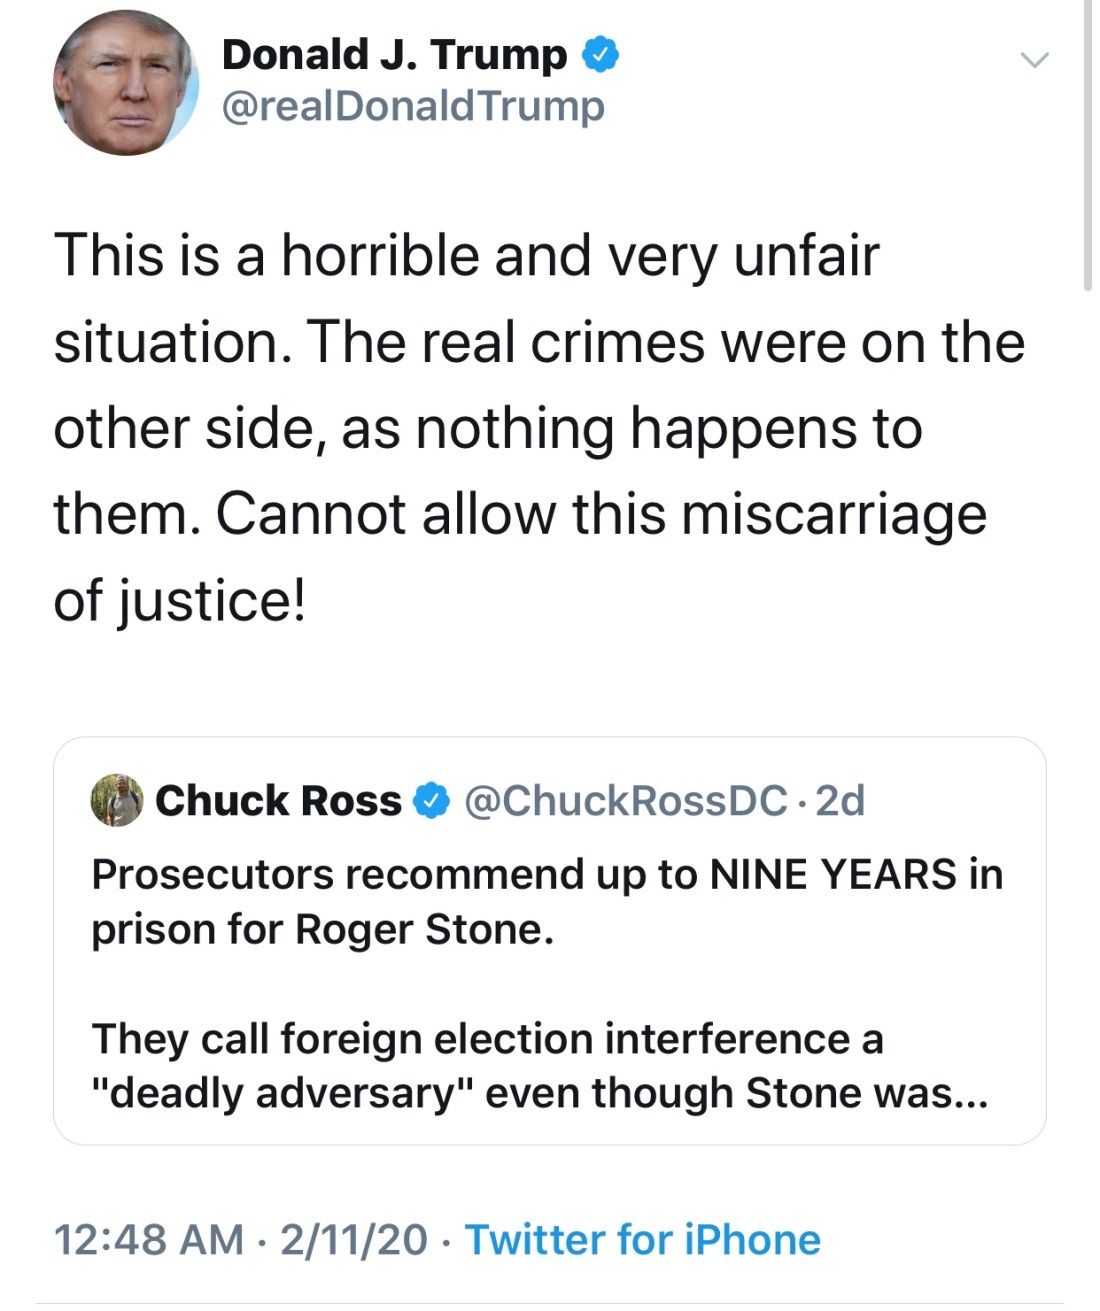Click the "prison for Roger Stone." line

pyautogui.click(x=322, y=930)
